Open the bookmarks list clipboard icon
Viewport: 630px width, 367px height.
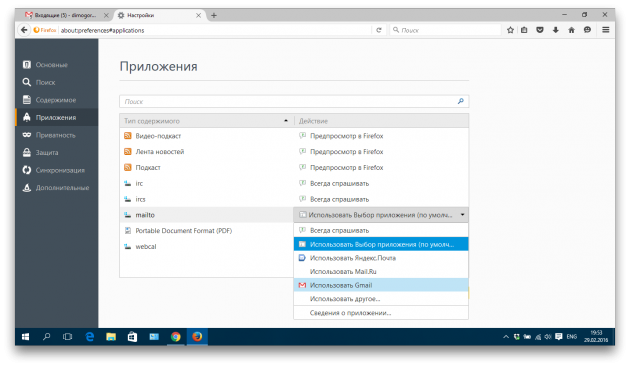[524, 30]
